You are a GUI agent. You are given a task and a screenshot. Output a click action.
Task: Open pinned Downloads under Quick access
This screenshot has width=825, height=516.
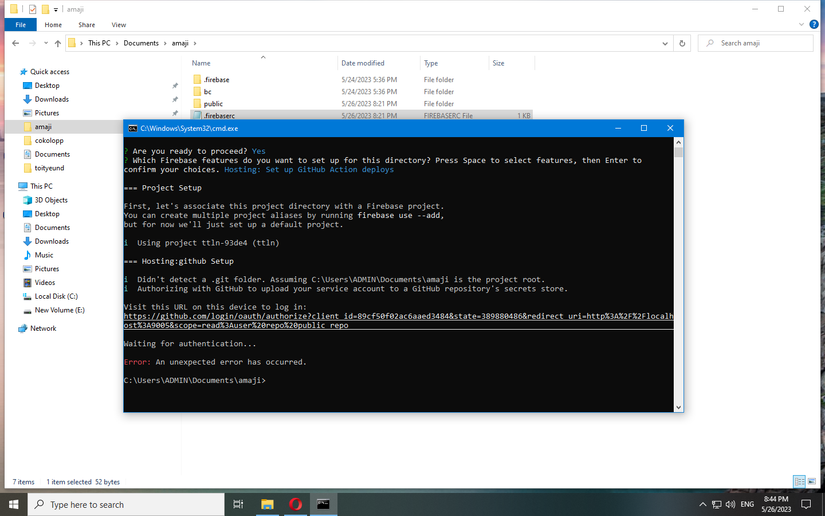click(52, 99)
